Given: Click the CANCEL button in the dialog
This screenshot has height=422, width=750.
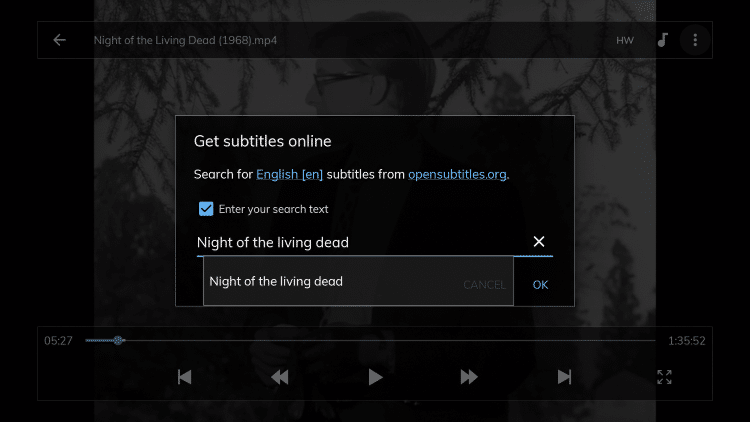Looking at the screenshot, I should coord(485,285).
